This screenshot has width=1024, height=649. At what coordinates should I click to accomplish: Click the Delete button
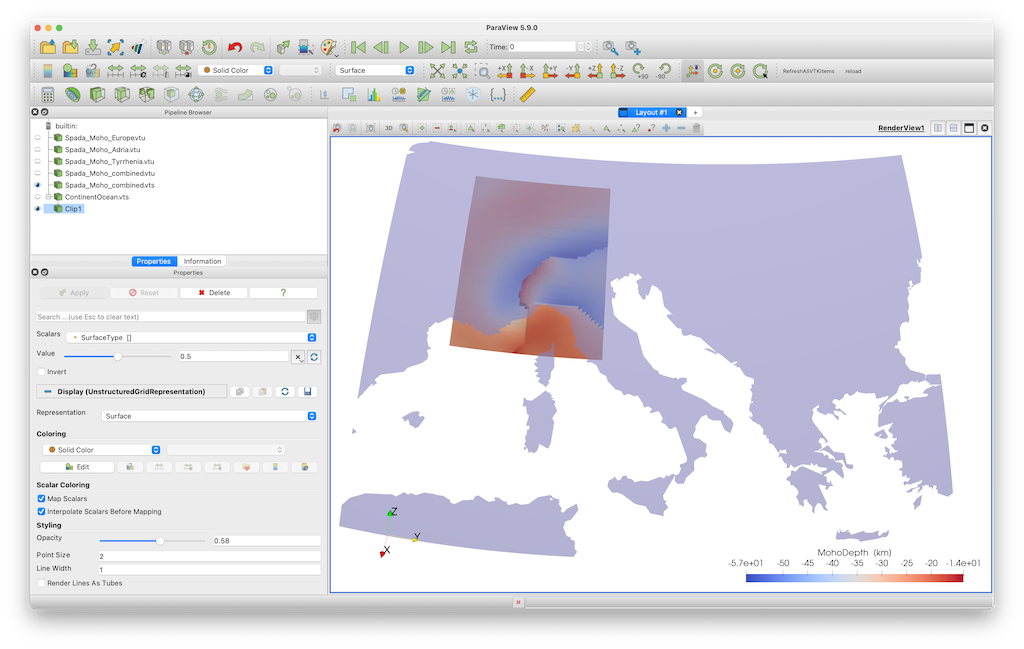pyautogui.click(x=213, y=293)
